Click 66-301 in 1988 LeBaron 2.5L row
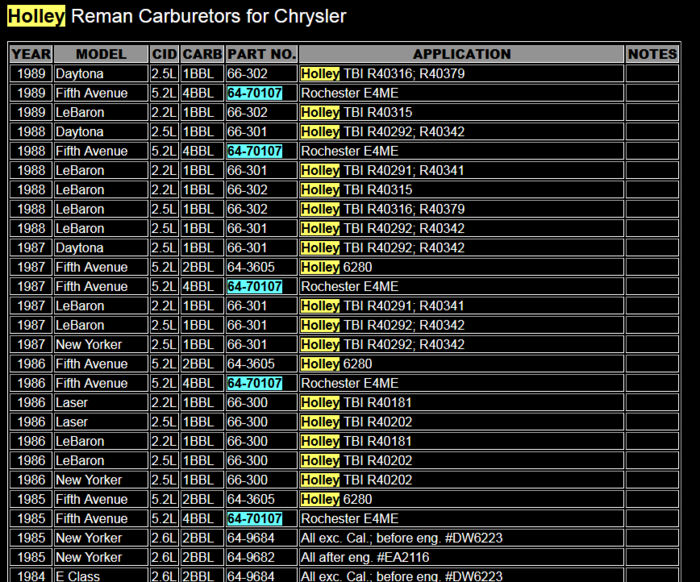Viewport: 700px width, 582px height. click(247, 229)
